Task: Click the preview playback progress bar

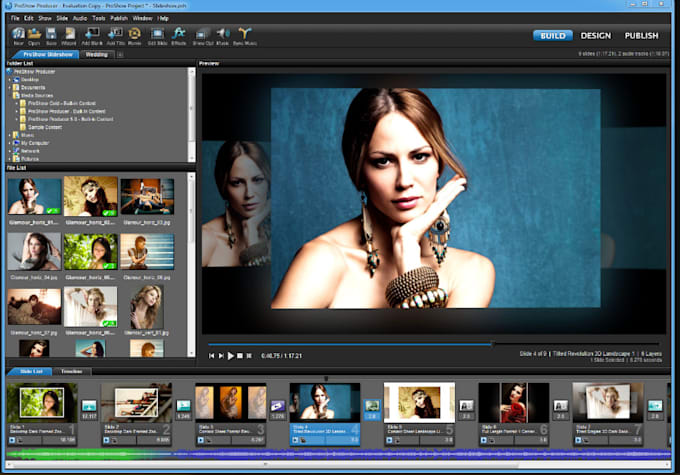Action: 432,343
